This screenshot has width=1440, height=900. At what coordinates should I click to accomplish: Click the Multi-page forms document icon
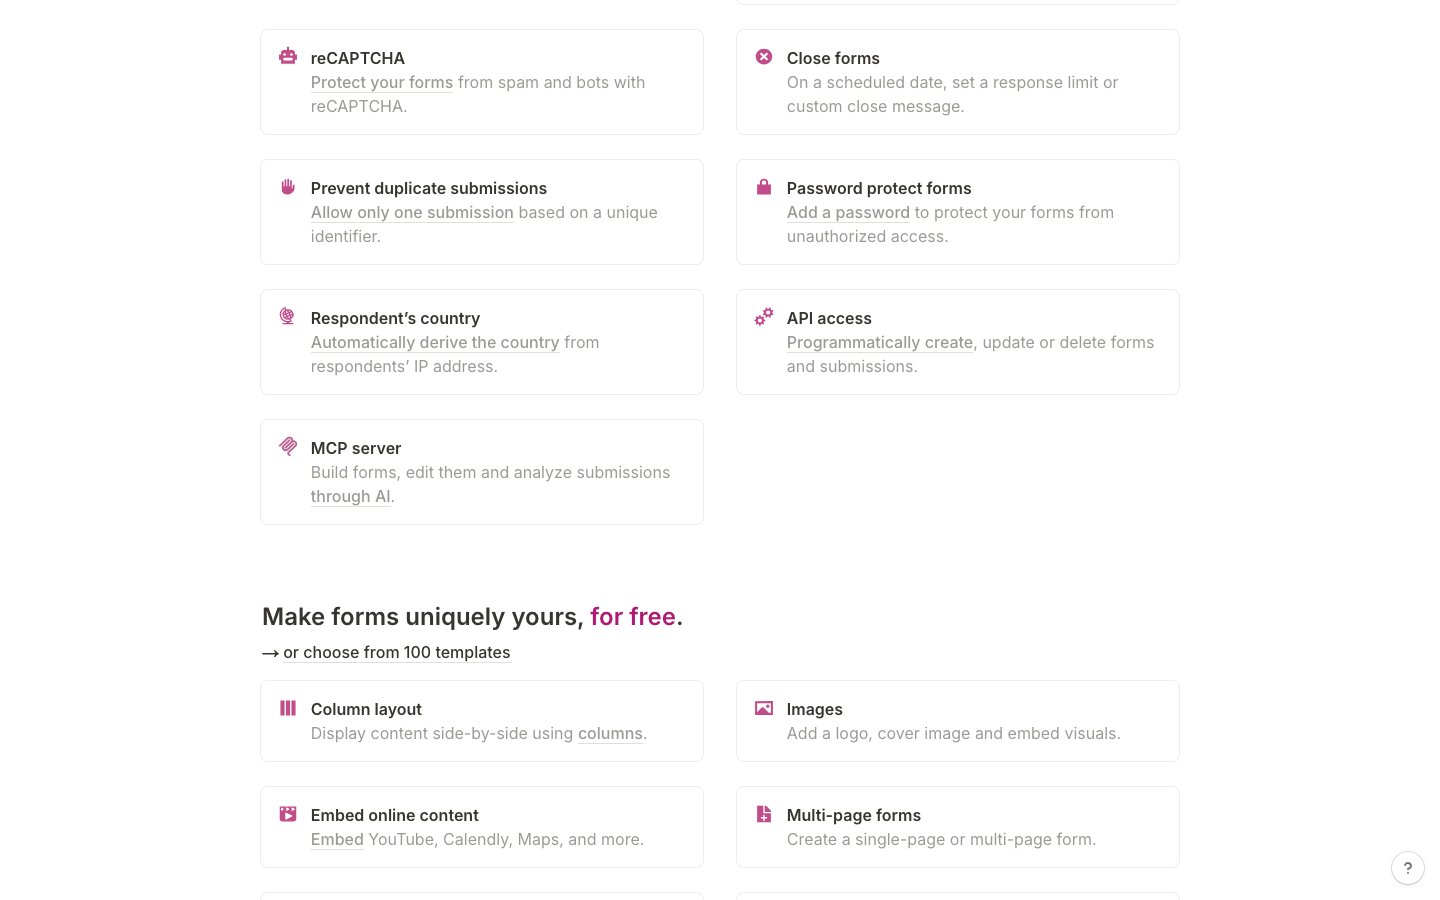click(x=764, y=814)
